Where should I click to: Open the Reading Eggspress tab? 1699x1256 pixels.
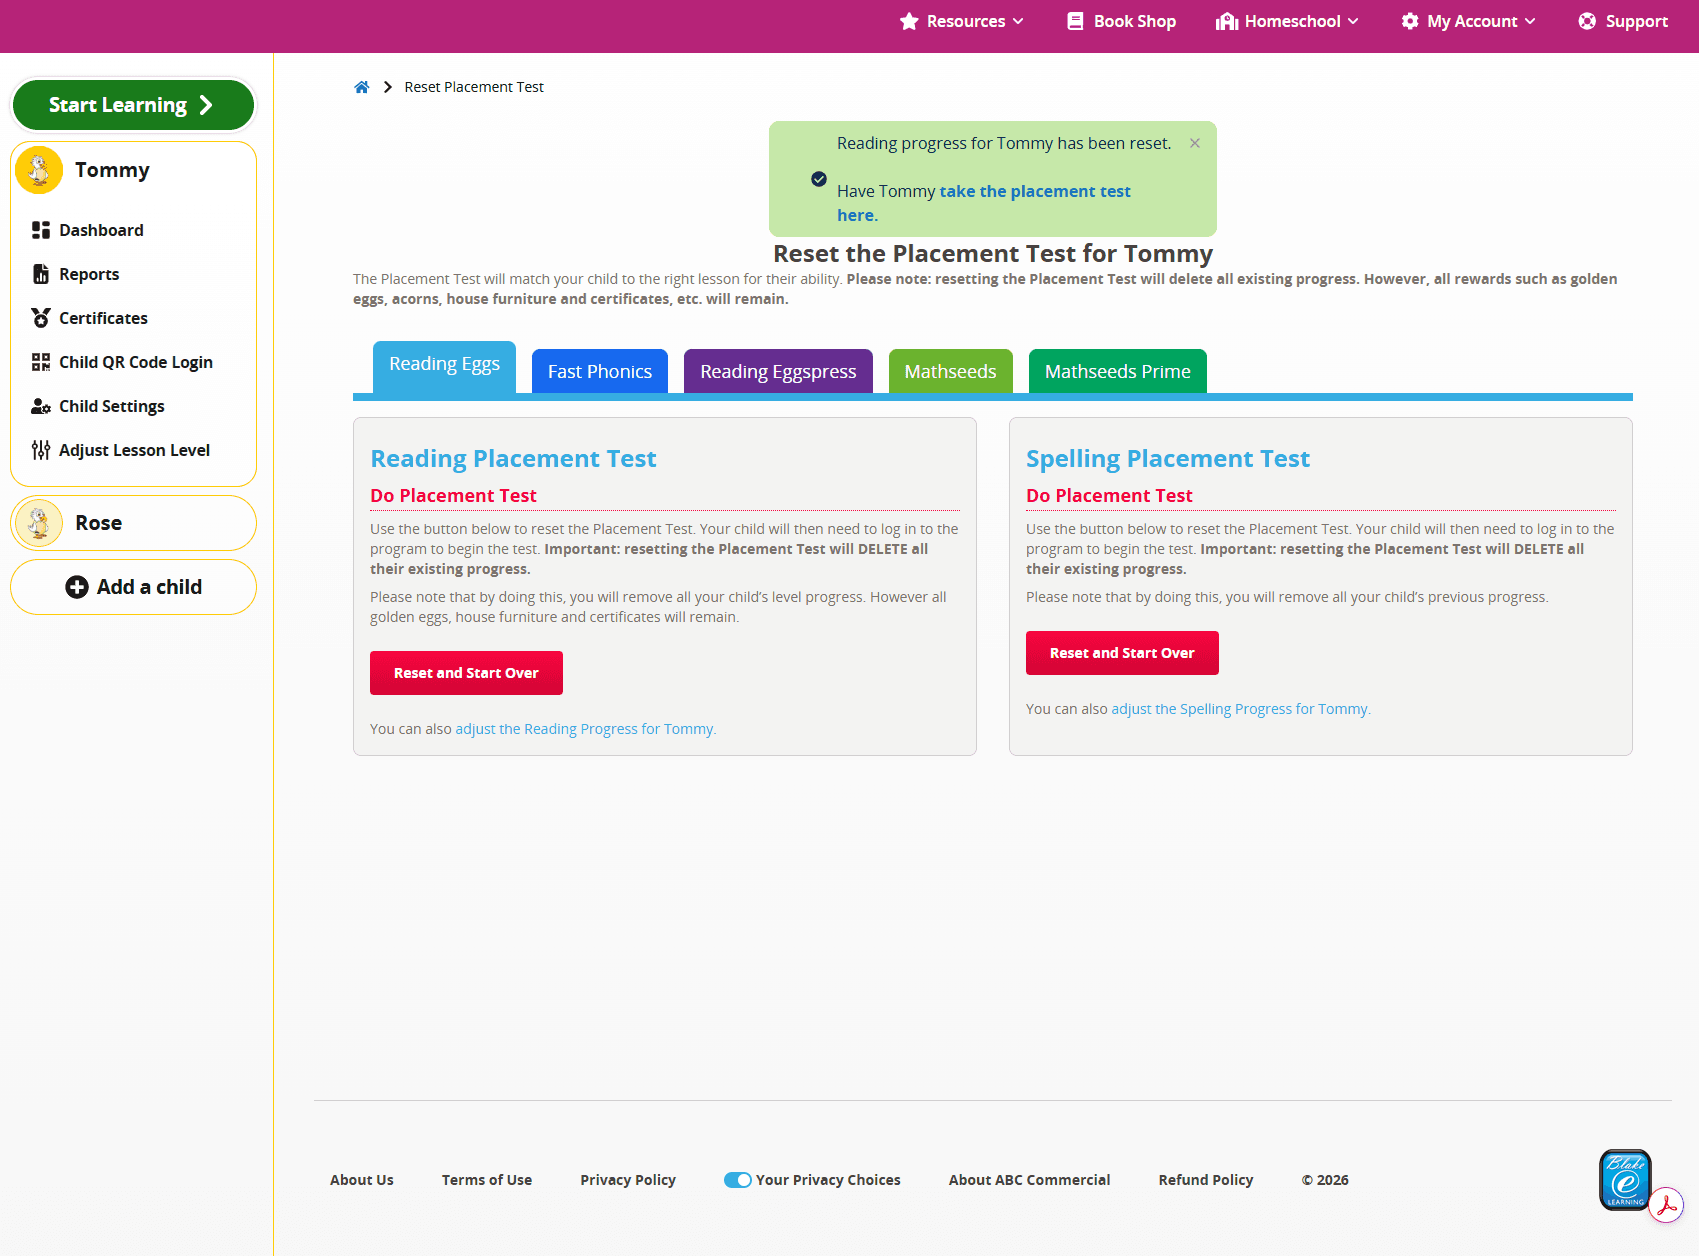coord(778,371)
